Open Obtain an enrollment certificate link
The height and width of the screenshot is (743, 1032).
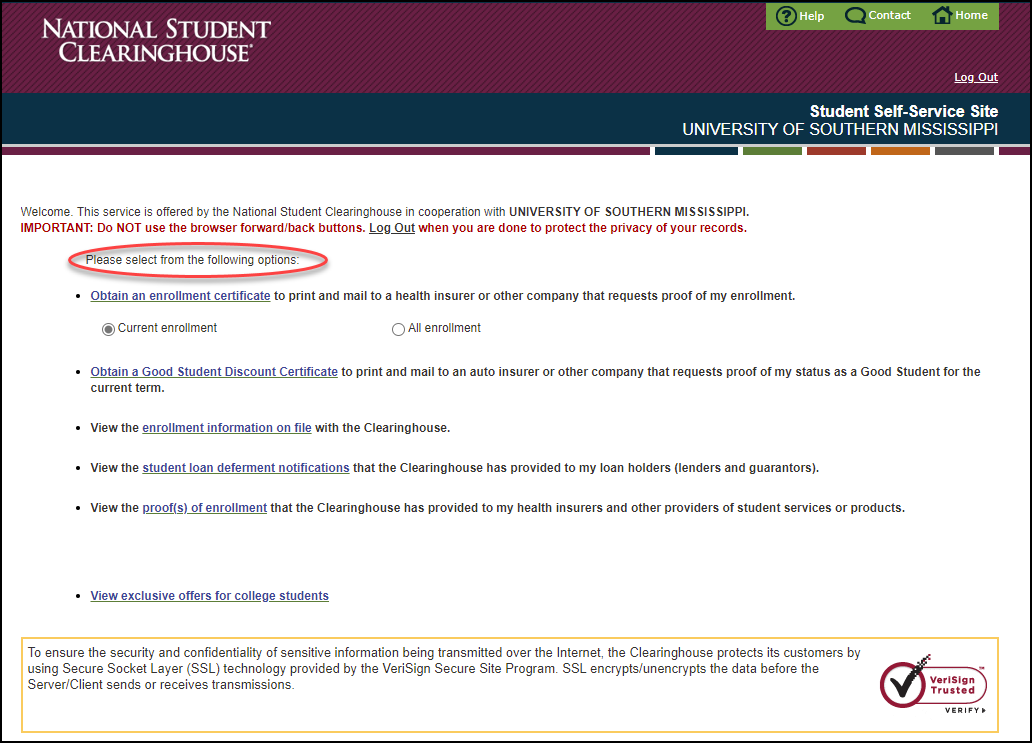click(x=180, y=295)
